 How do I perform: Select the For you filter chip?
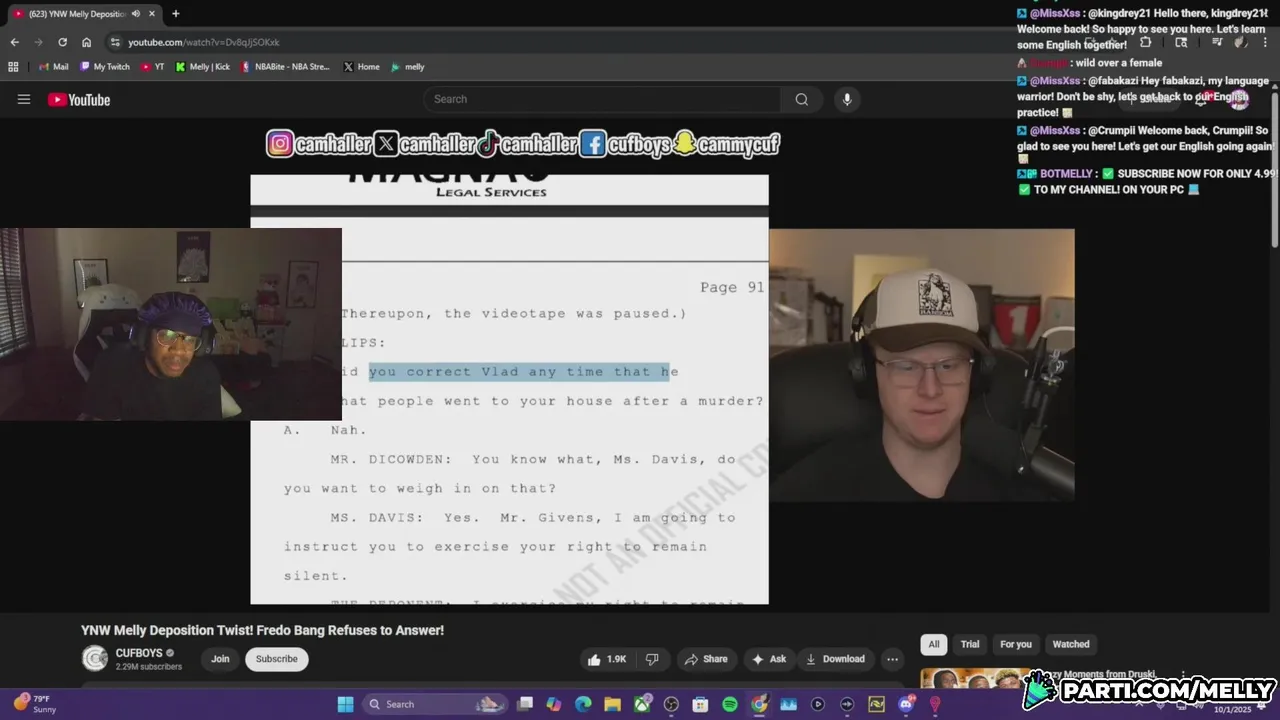pyautogui.click(x=1016, y=644)
